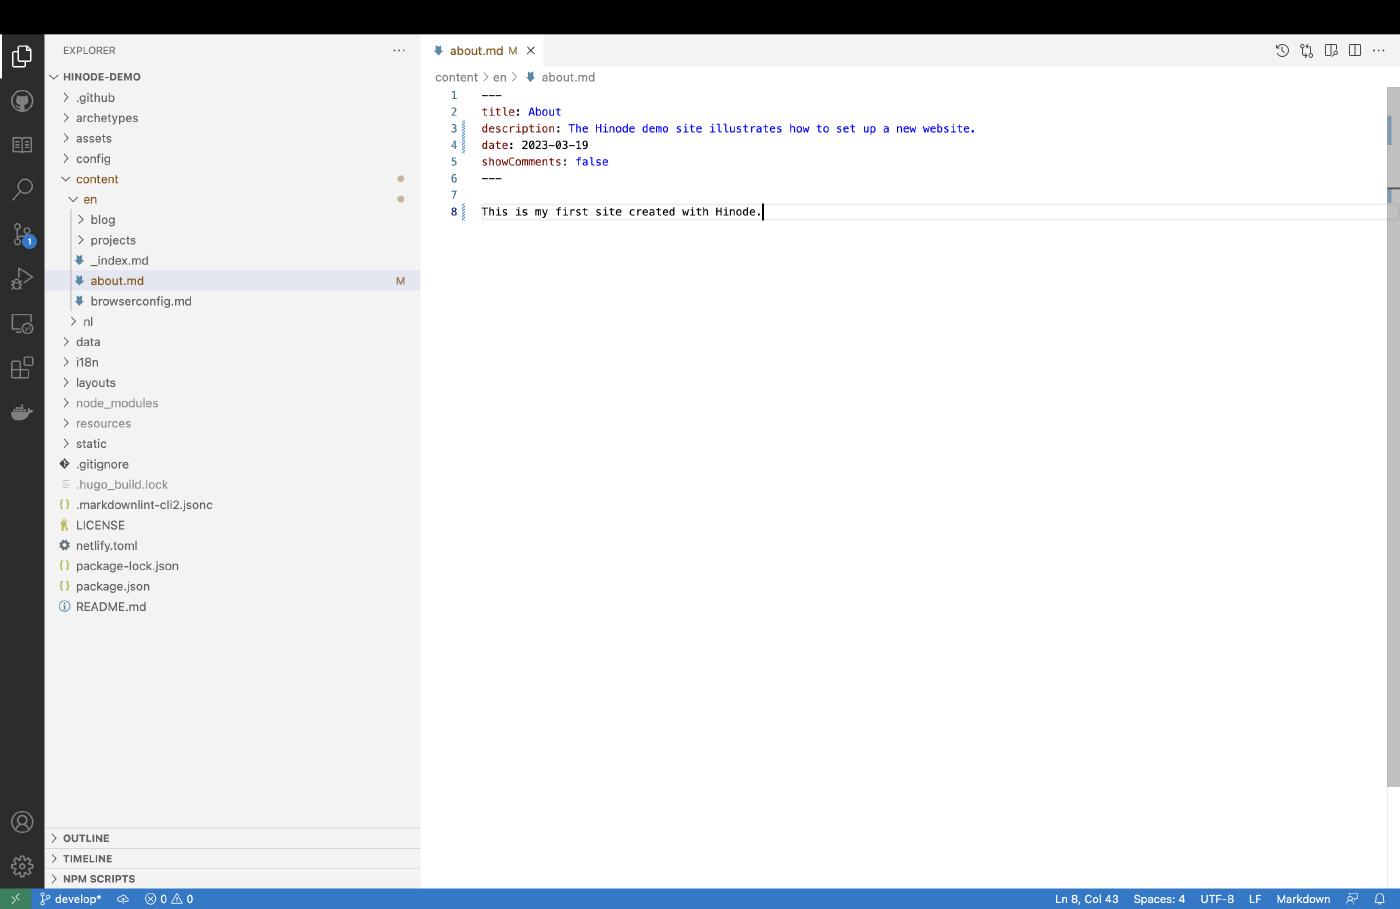Open the book-shaped activity bar icon
This screenshot has height=909, width=1400.
pyautogui.click(x=22, y=145)
